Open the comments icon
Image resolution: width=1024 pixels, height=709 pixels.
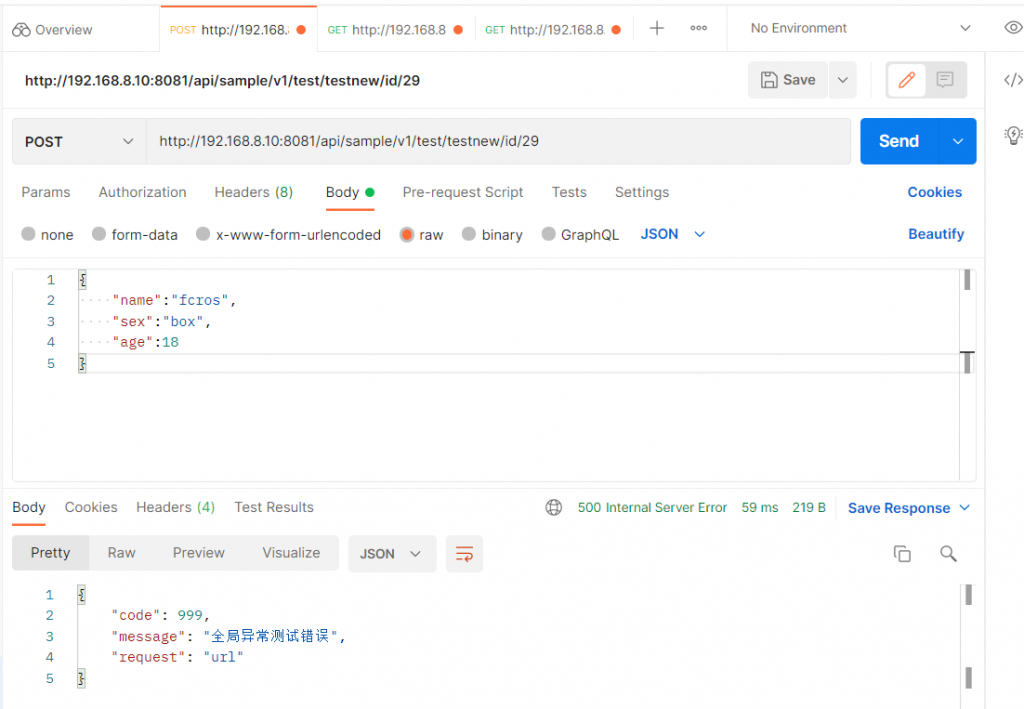(944, 80)
